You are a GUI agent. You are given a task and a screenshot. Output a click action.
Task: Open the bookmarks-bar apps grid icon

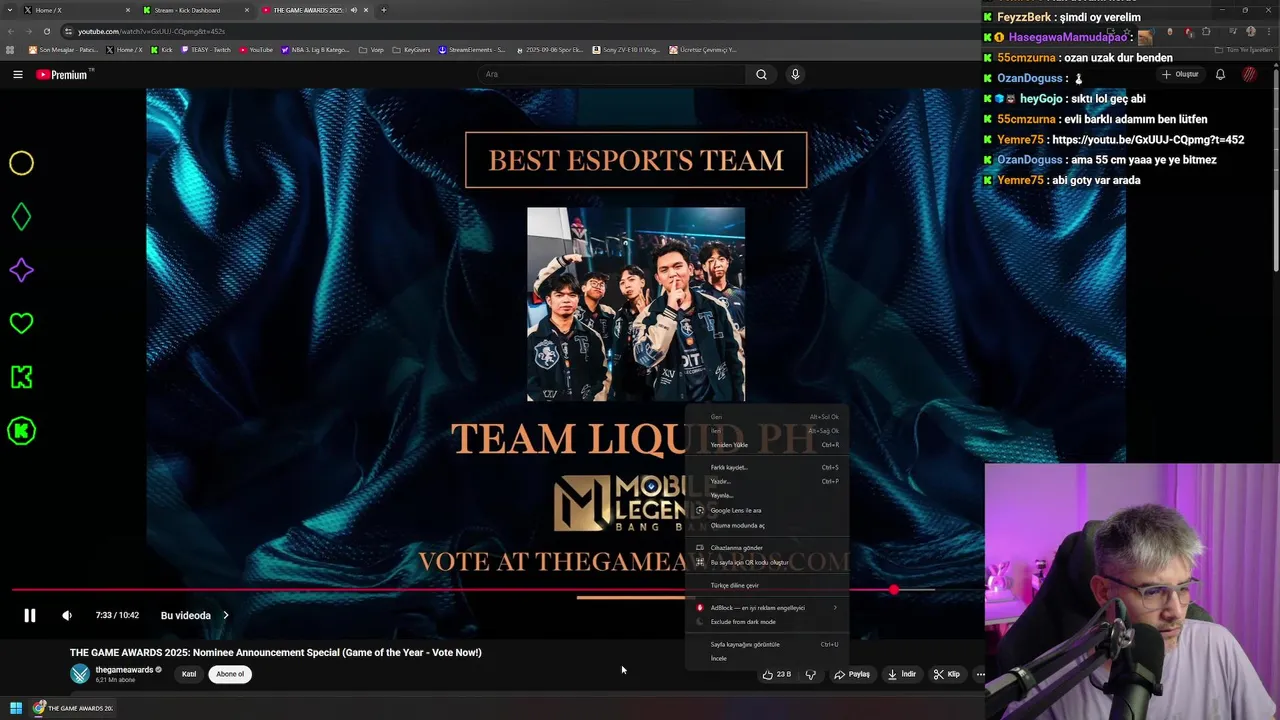10,49
